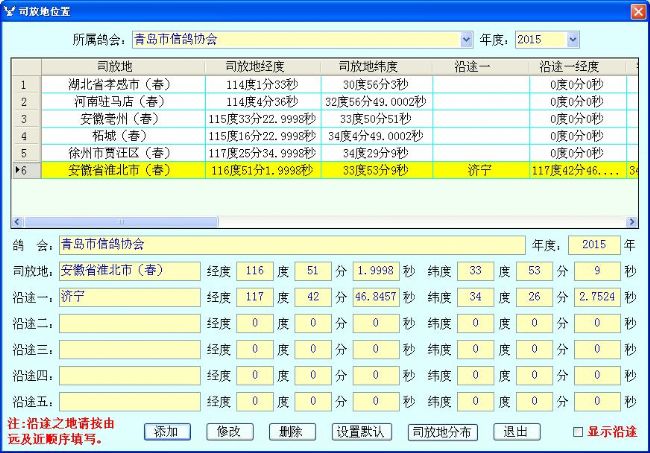Screen dimensions: 650x453
Task: Click the empty 沿途五 name field
Action: [x=130, y=402]
